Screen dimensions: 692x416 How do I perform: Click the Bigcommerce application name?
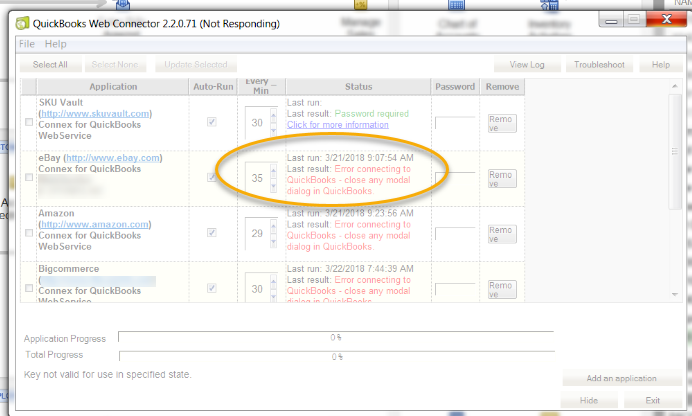[x=68, y=269]
